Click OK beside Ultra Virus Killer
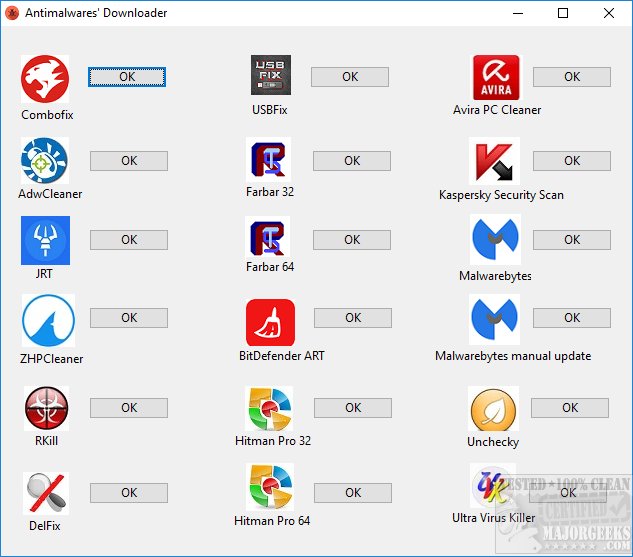 coord(568,493)
